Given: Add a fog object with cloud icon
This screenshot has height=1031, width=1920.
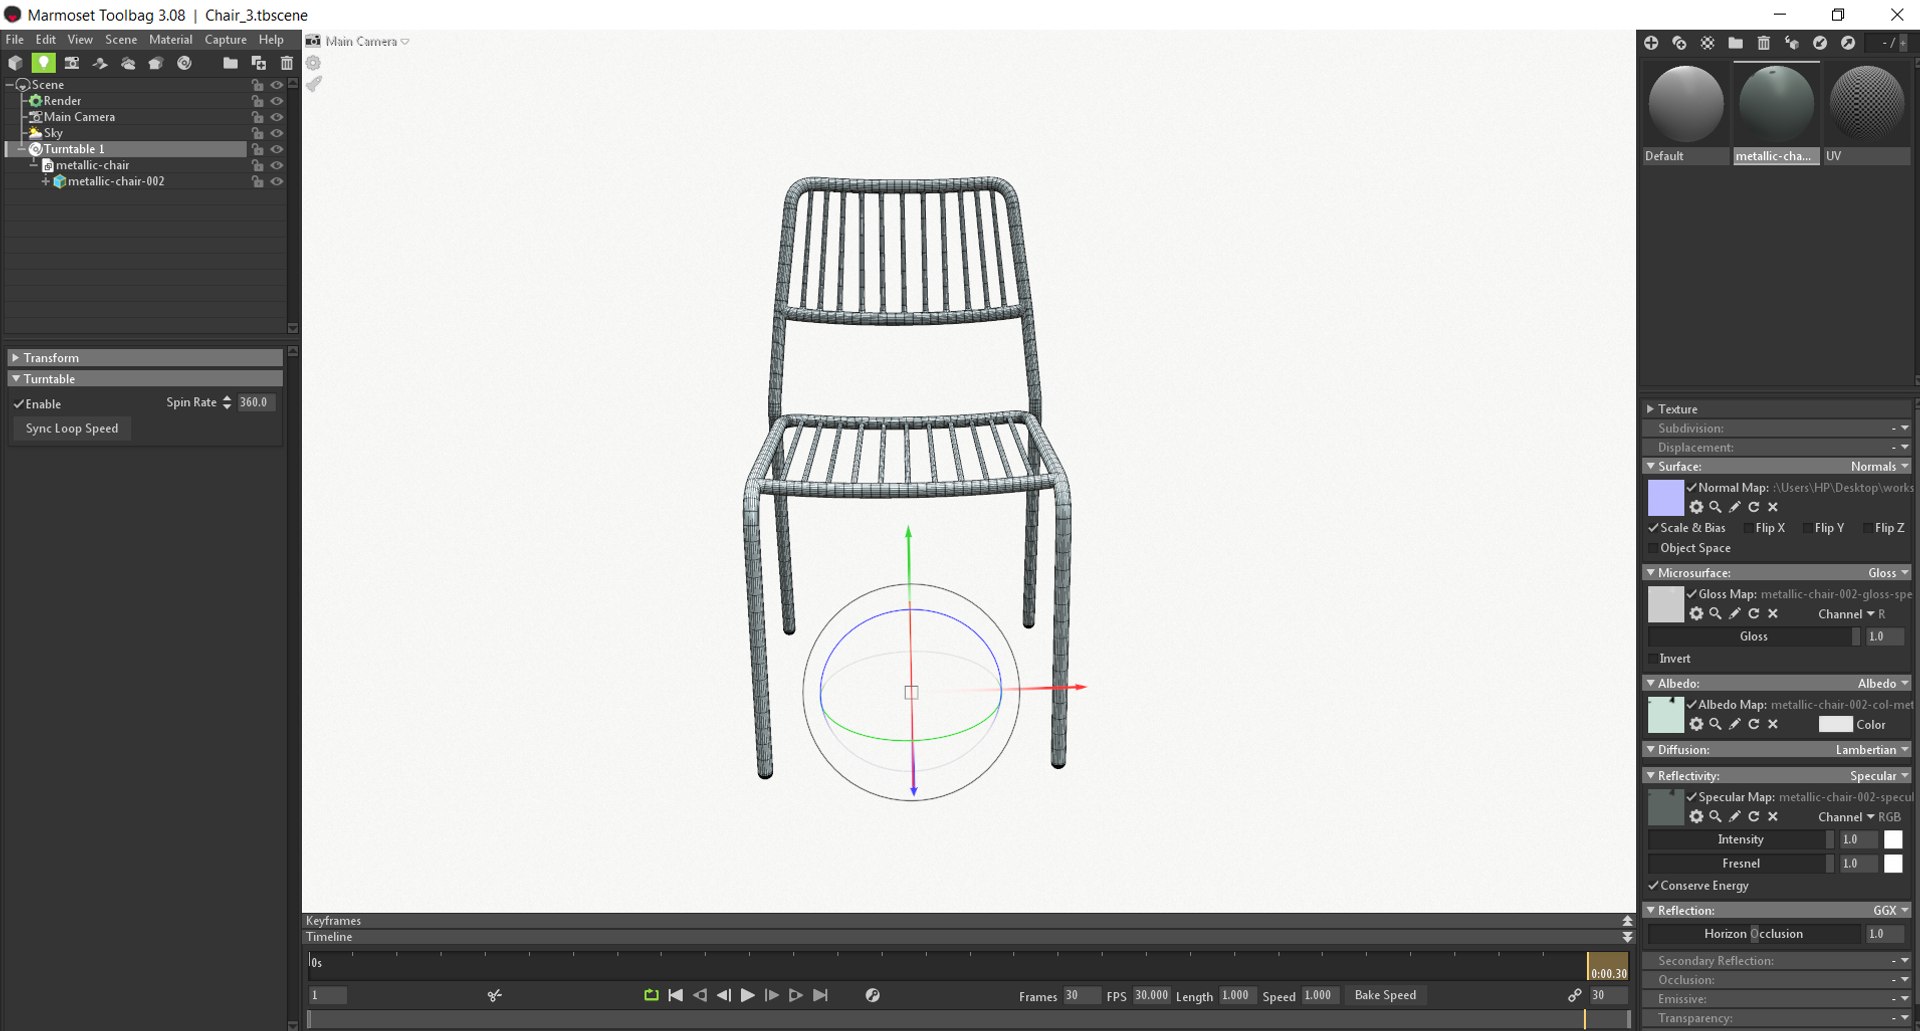Looking at the screenshot, I should pos(128,63).
